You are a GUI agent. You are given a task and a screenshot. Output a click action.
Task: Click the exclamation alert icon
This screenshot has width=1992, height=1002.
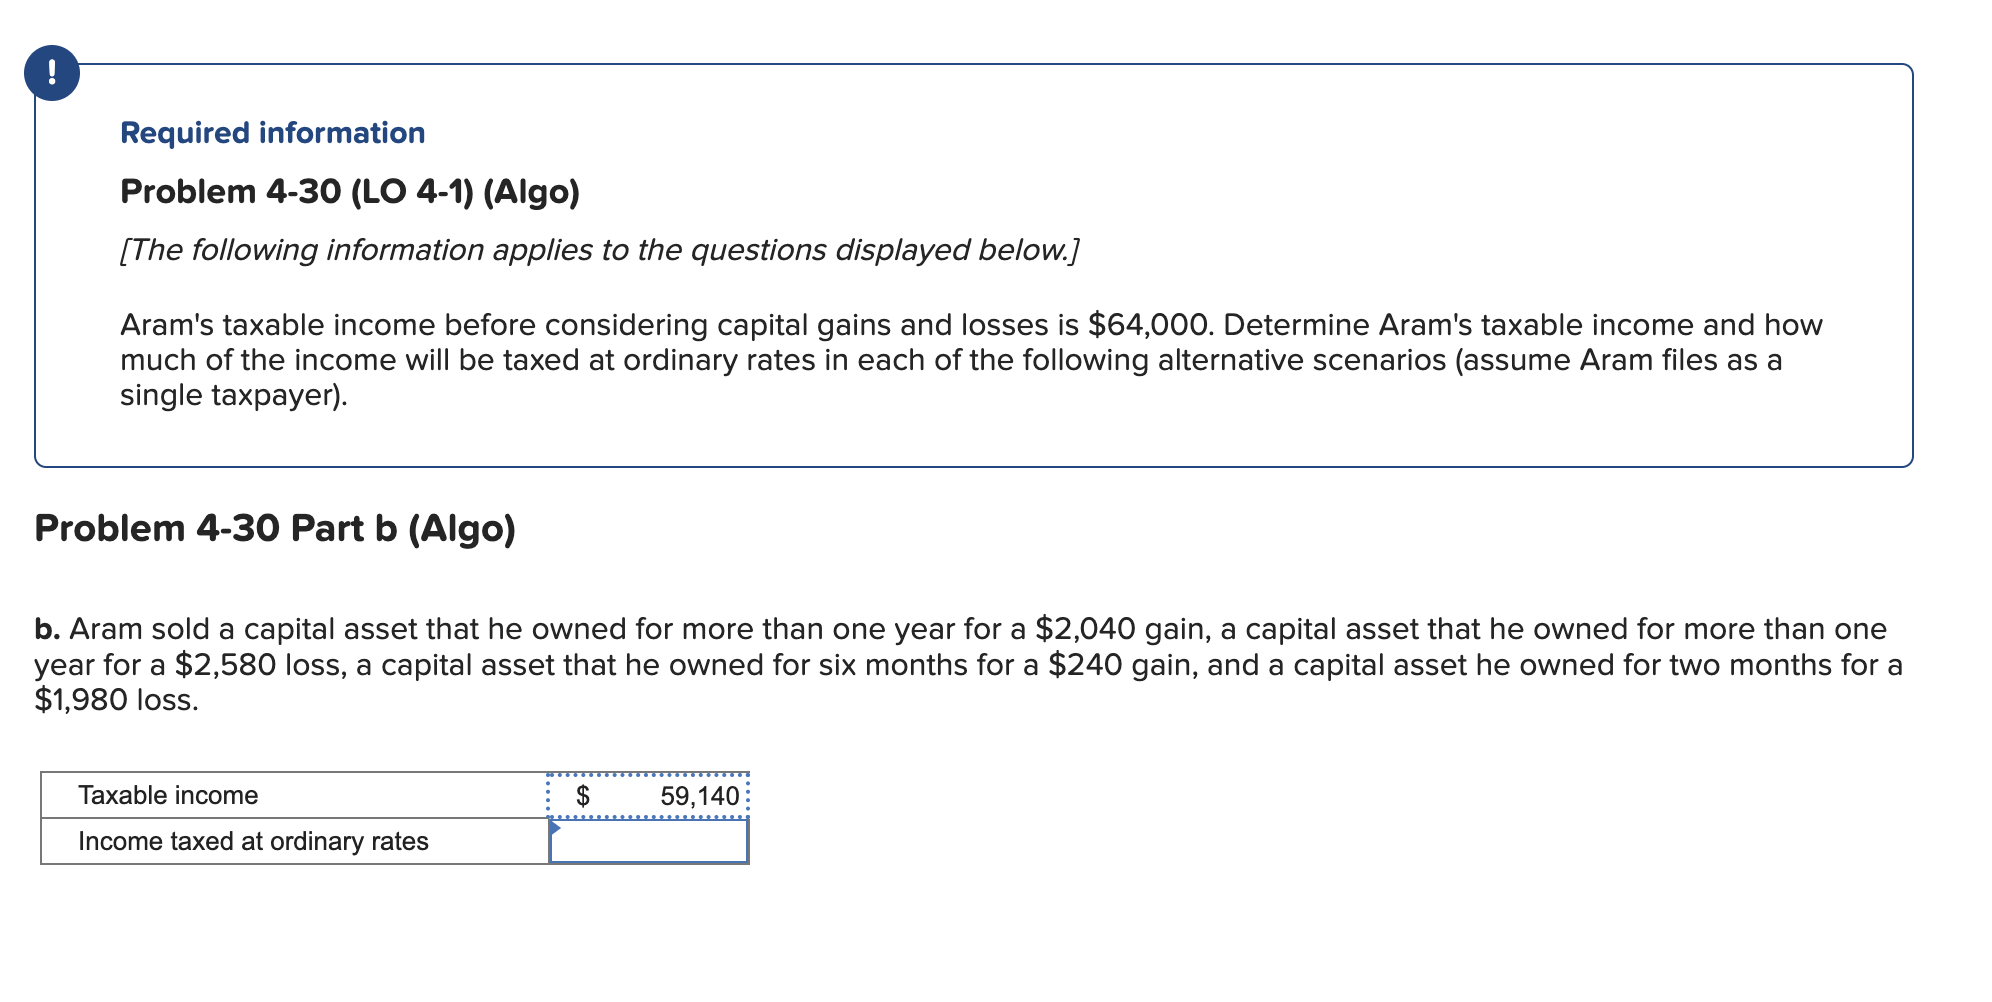click(51, 73)
